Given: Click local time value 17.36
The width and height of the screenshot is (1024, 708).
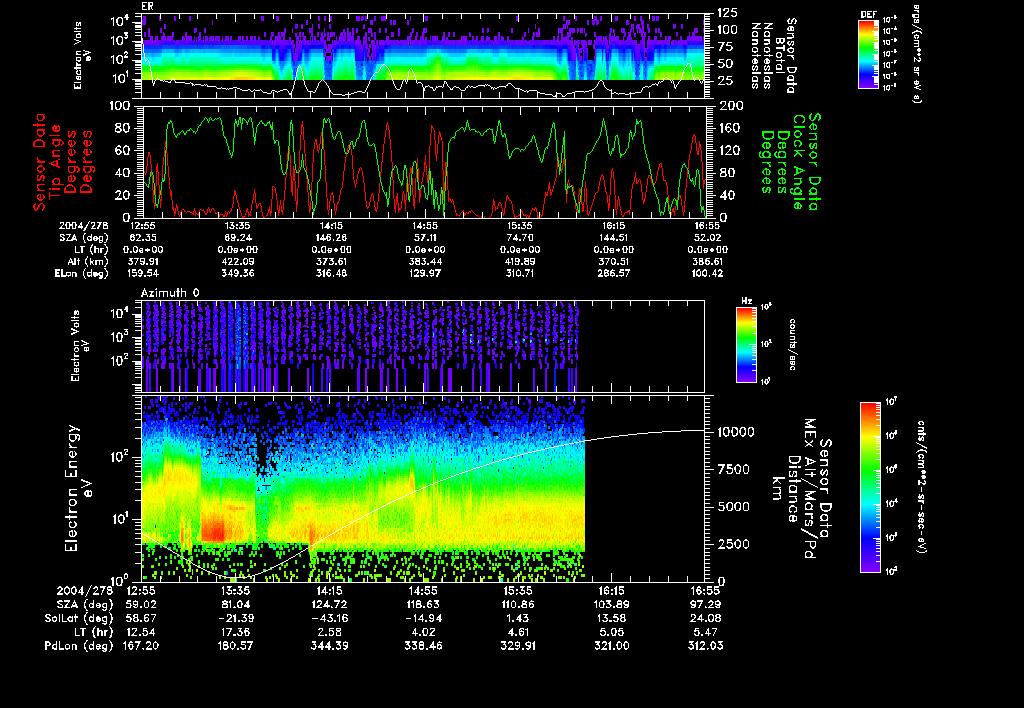Looking at the screenshot, I should pos(234,632).
